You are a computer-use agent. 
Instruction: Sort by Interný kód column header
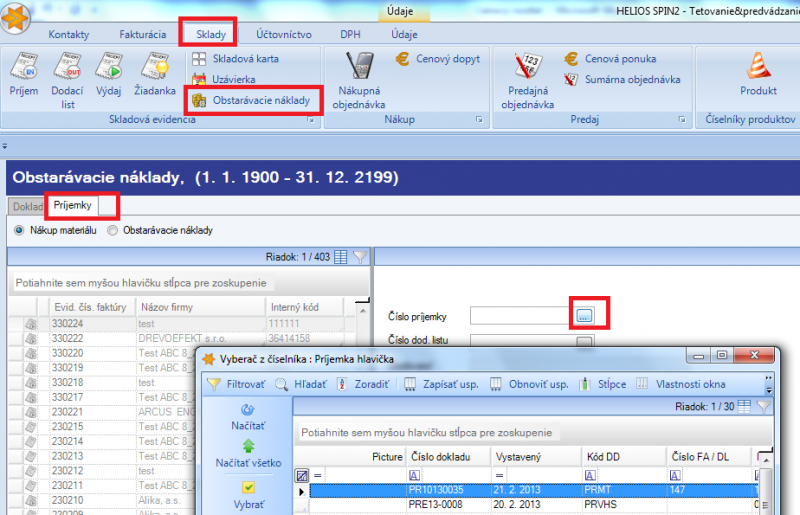(304, 307)
